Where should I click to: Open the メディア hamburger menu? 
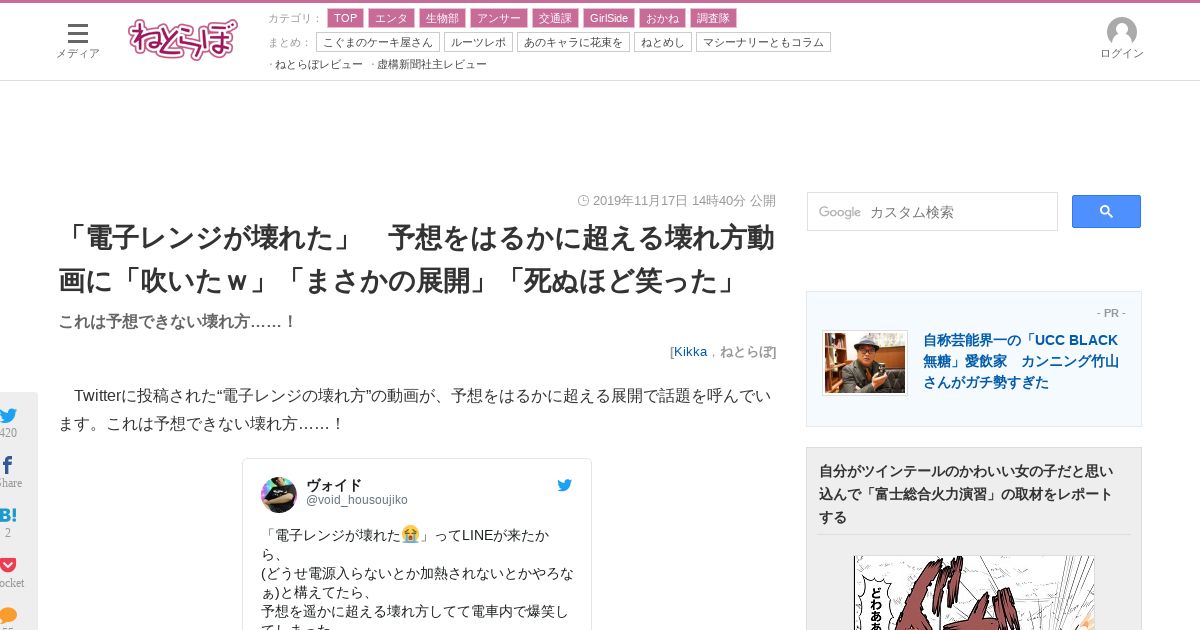coord(77,40)
